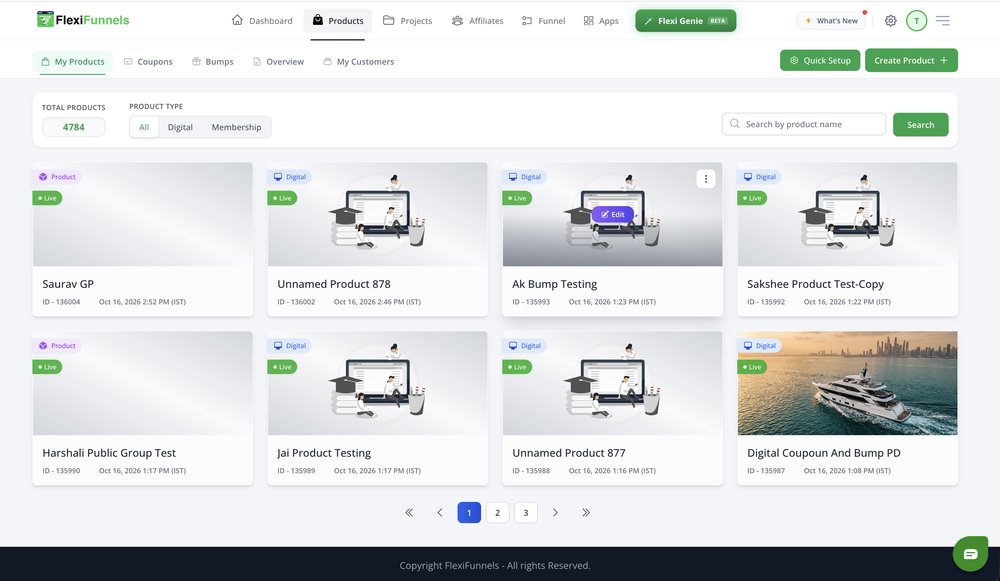Click ID - 135987 under Digital Coupoun product
The image size is (1000, 581).
765,471
